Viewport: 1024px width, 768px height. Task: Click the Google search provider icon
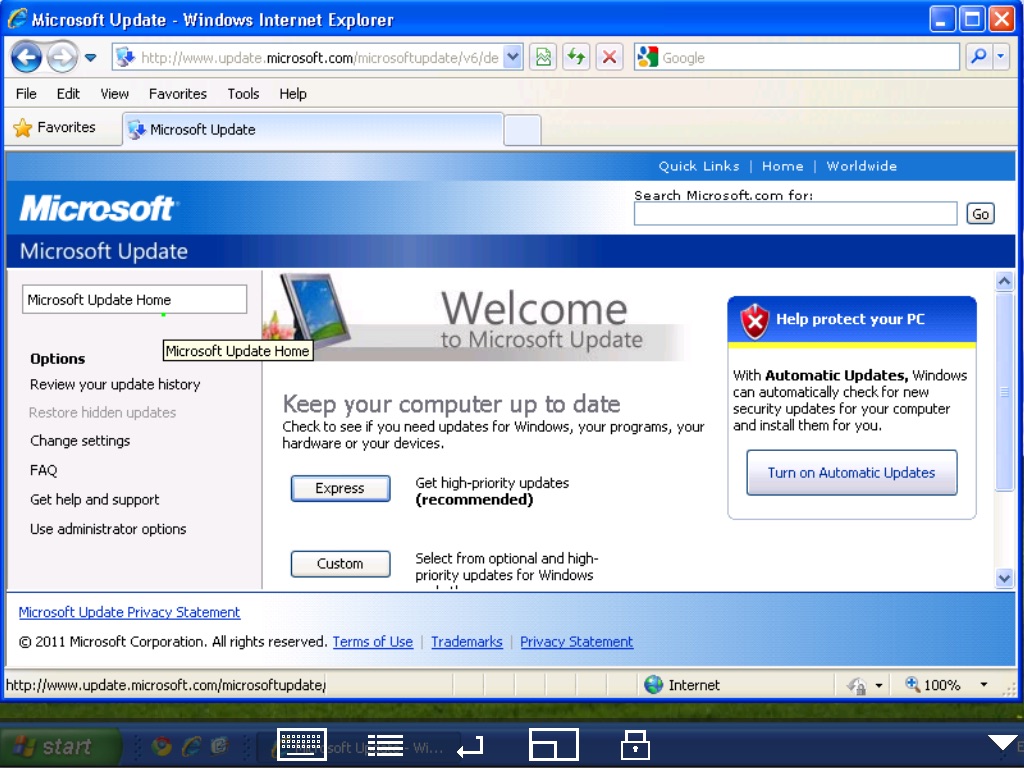(647, 57)
